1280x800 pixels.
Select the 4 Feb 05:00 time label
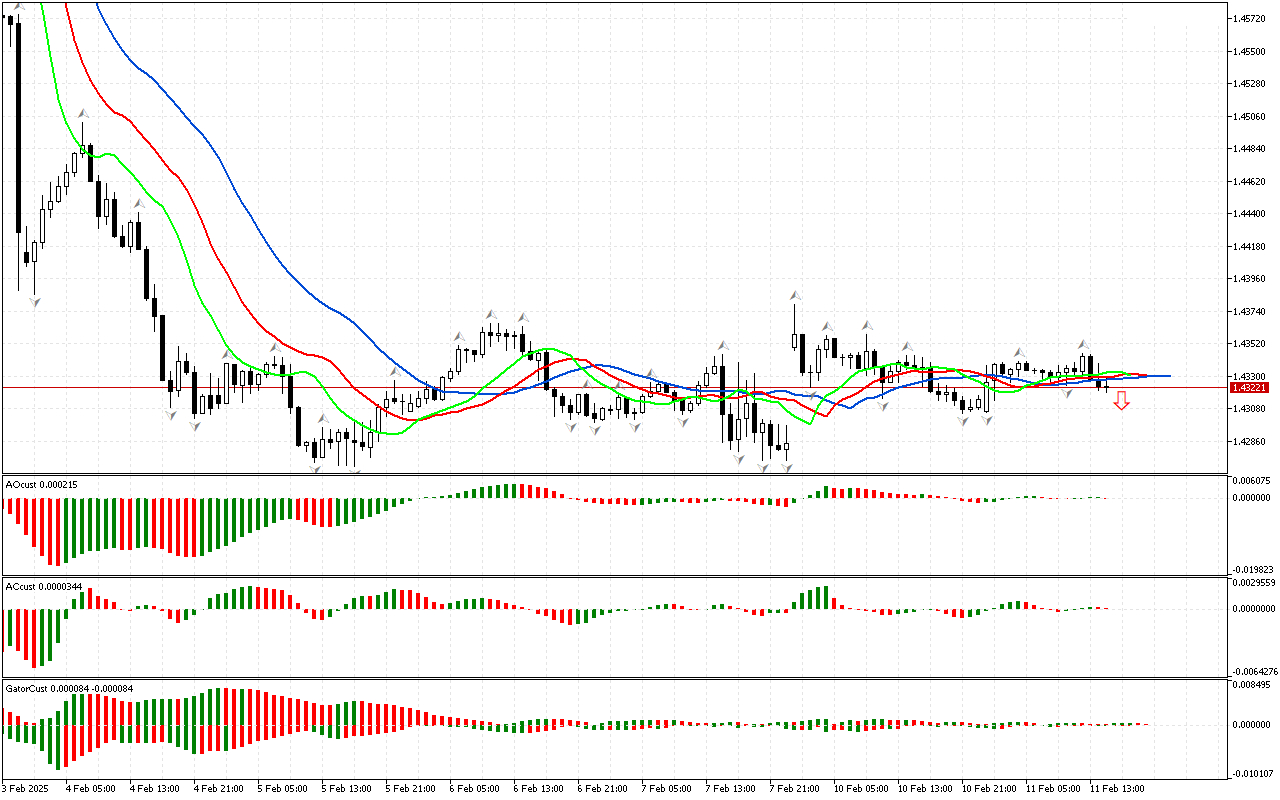coord(91,788)
